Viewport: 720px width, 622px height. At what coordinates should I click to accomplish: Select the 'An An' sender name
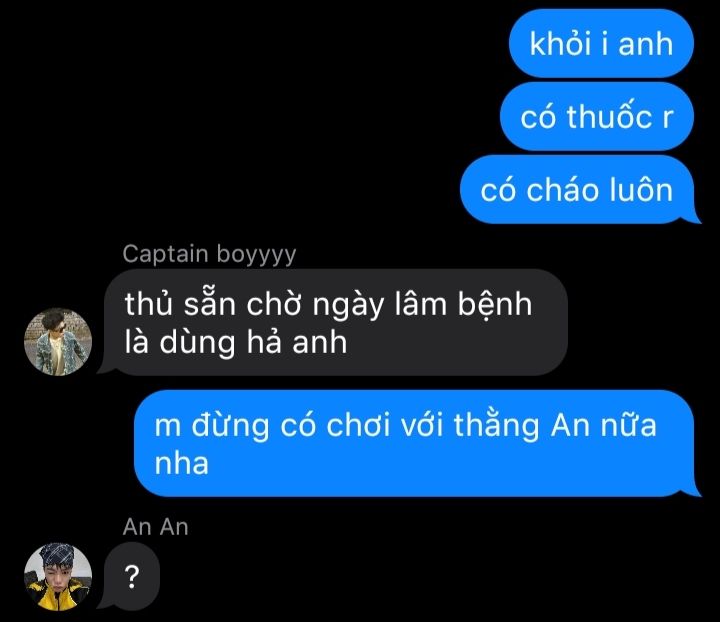point(156,527)
